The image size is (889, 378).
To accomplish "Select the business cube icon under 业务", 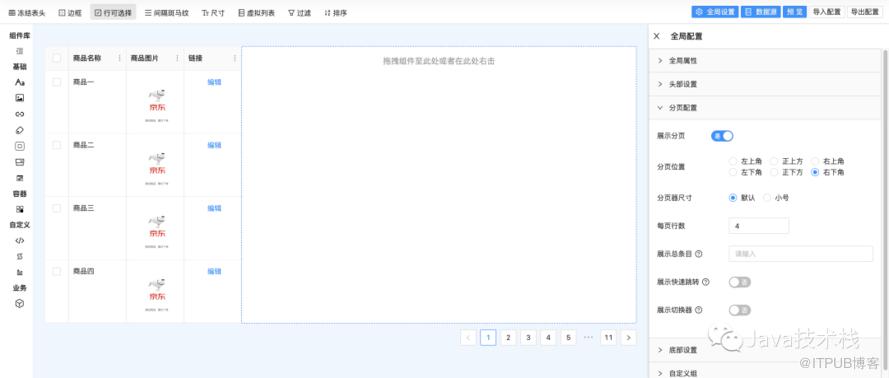I will tap(19, 304).
